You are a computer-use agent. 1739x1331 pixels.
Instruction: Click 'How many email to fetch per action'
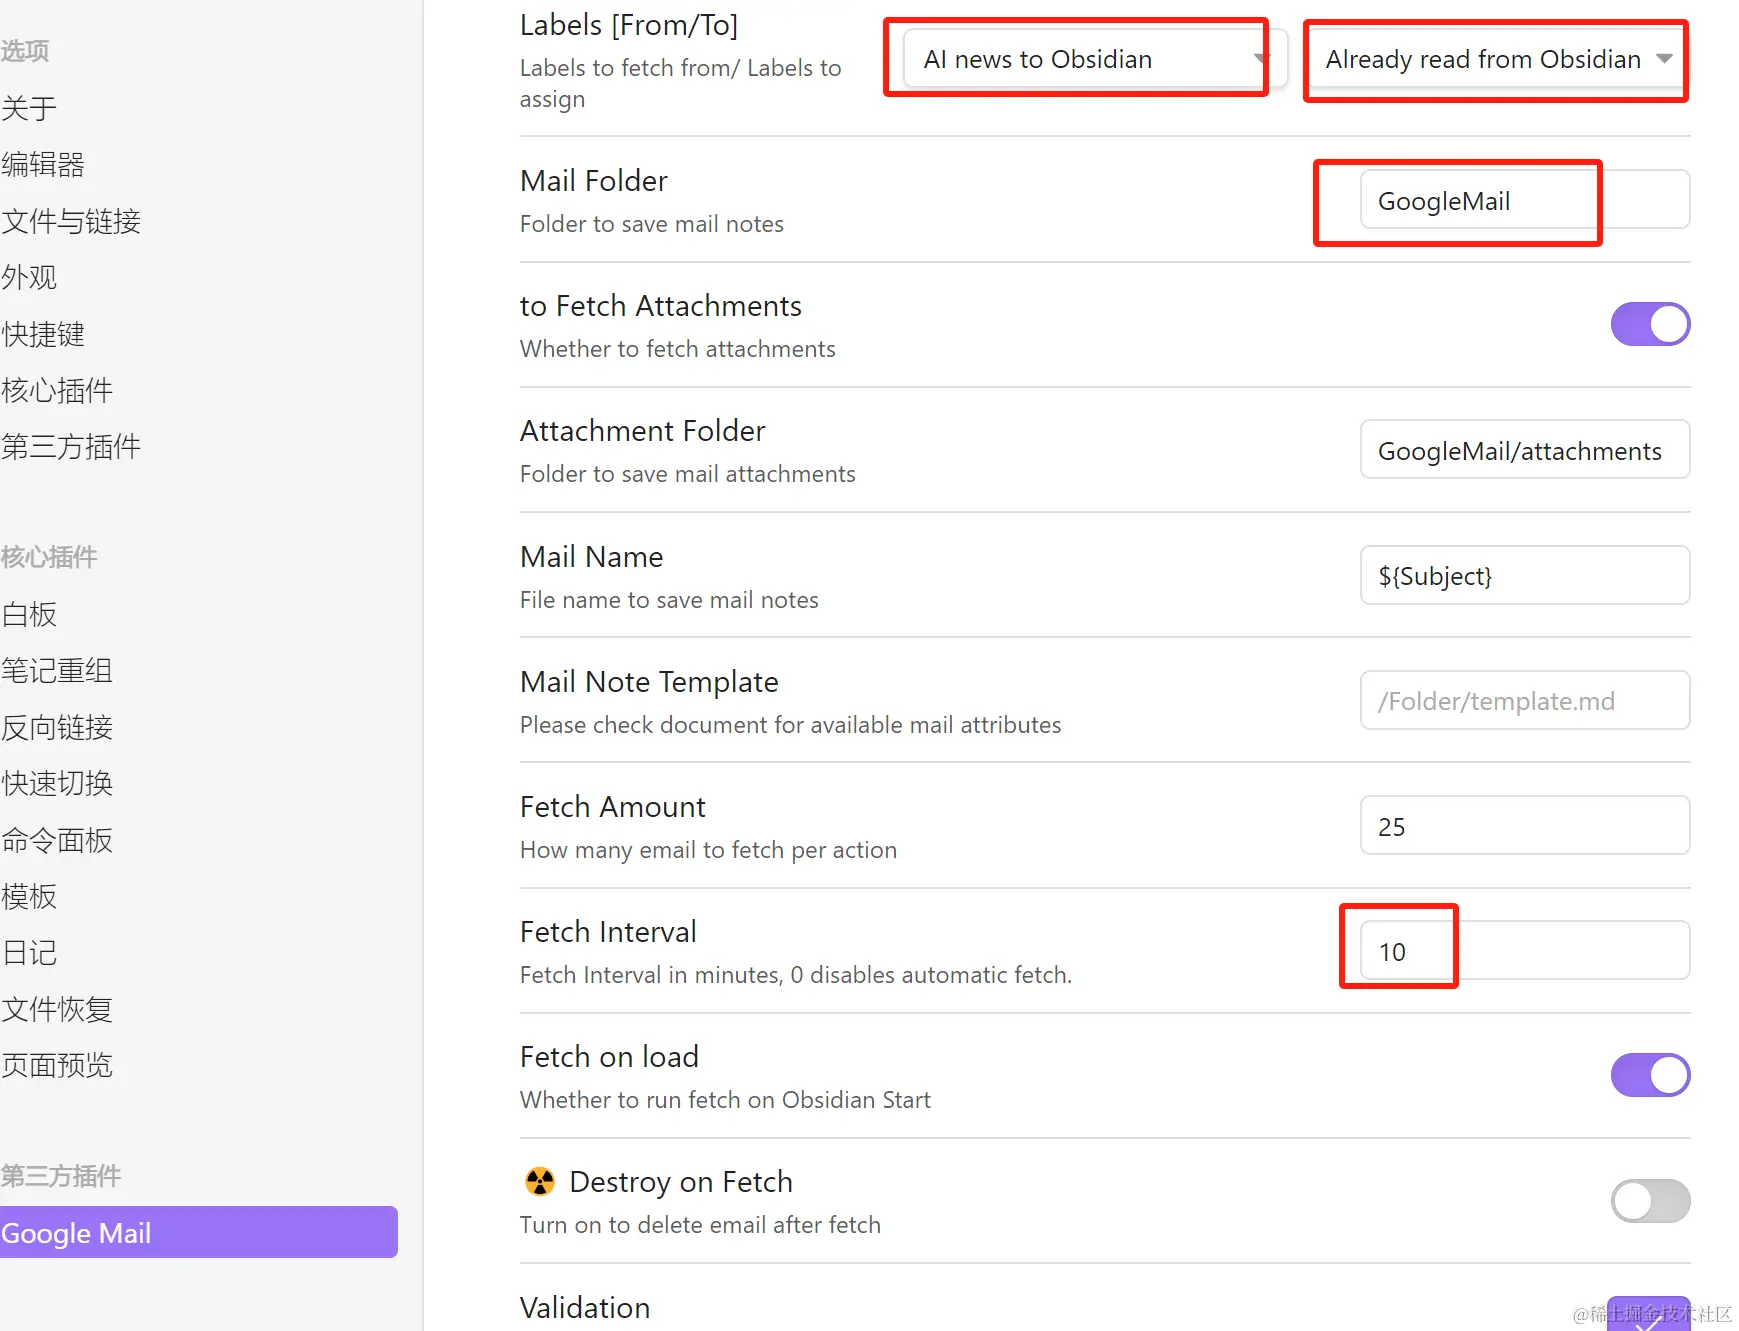(708, 850)
